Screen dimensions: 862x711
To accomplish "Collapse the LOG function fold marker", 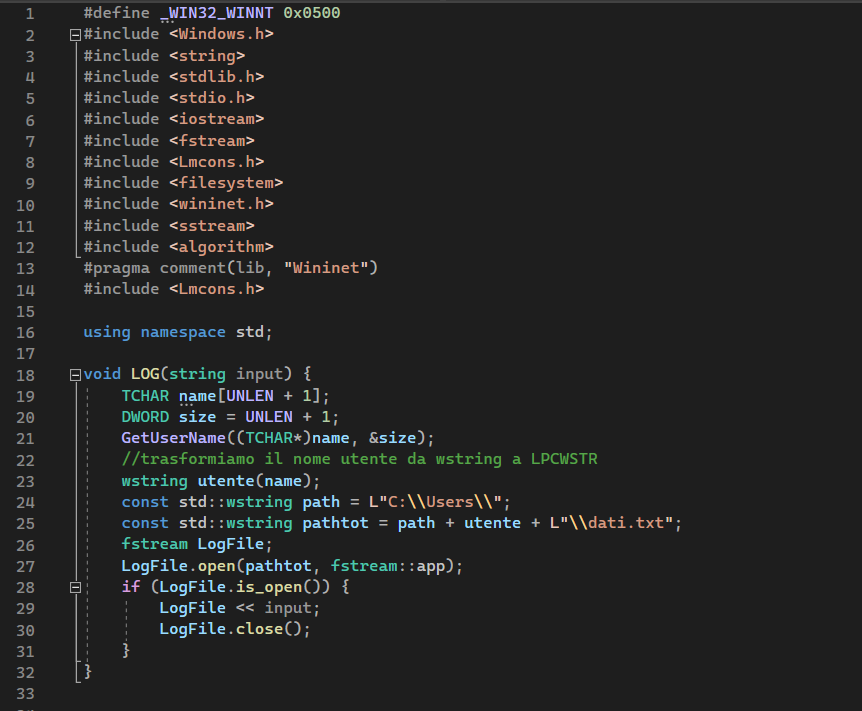I will [x=75, y=375].
